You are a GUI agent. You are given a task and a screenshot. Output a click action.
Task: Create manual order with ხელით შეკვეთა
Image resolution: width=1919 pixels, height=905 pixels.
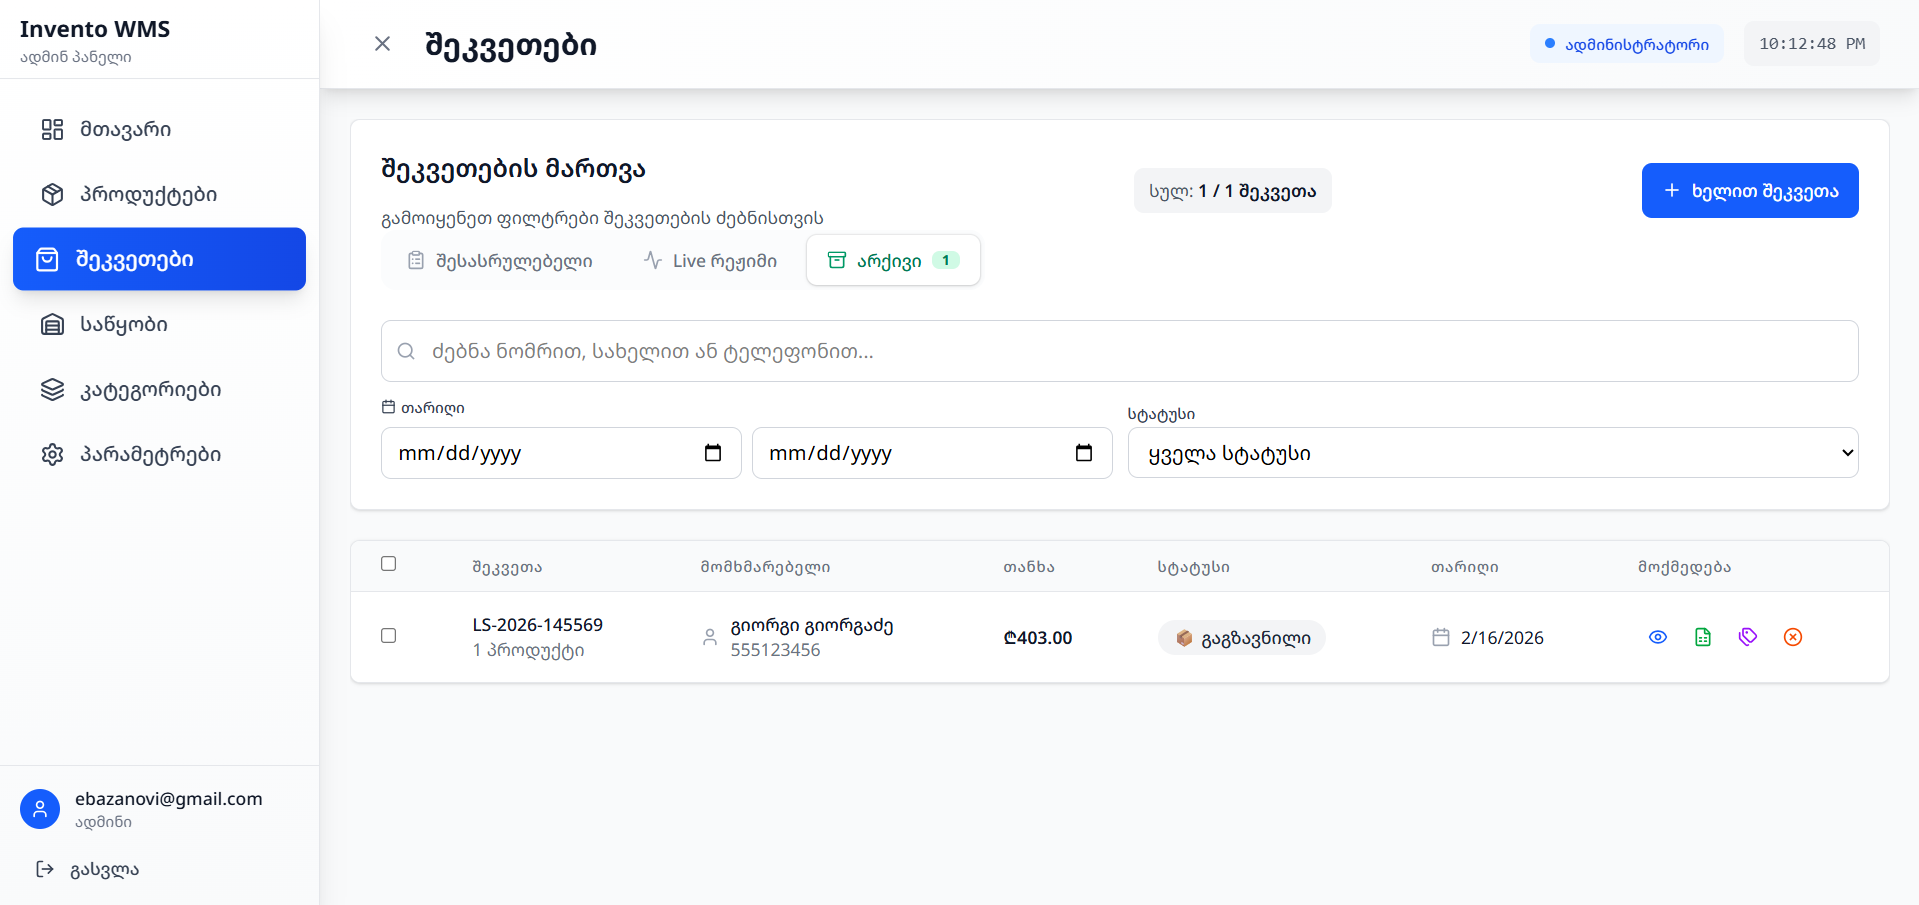(x=1750, y=190)
